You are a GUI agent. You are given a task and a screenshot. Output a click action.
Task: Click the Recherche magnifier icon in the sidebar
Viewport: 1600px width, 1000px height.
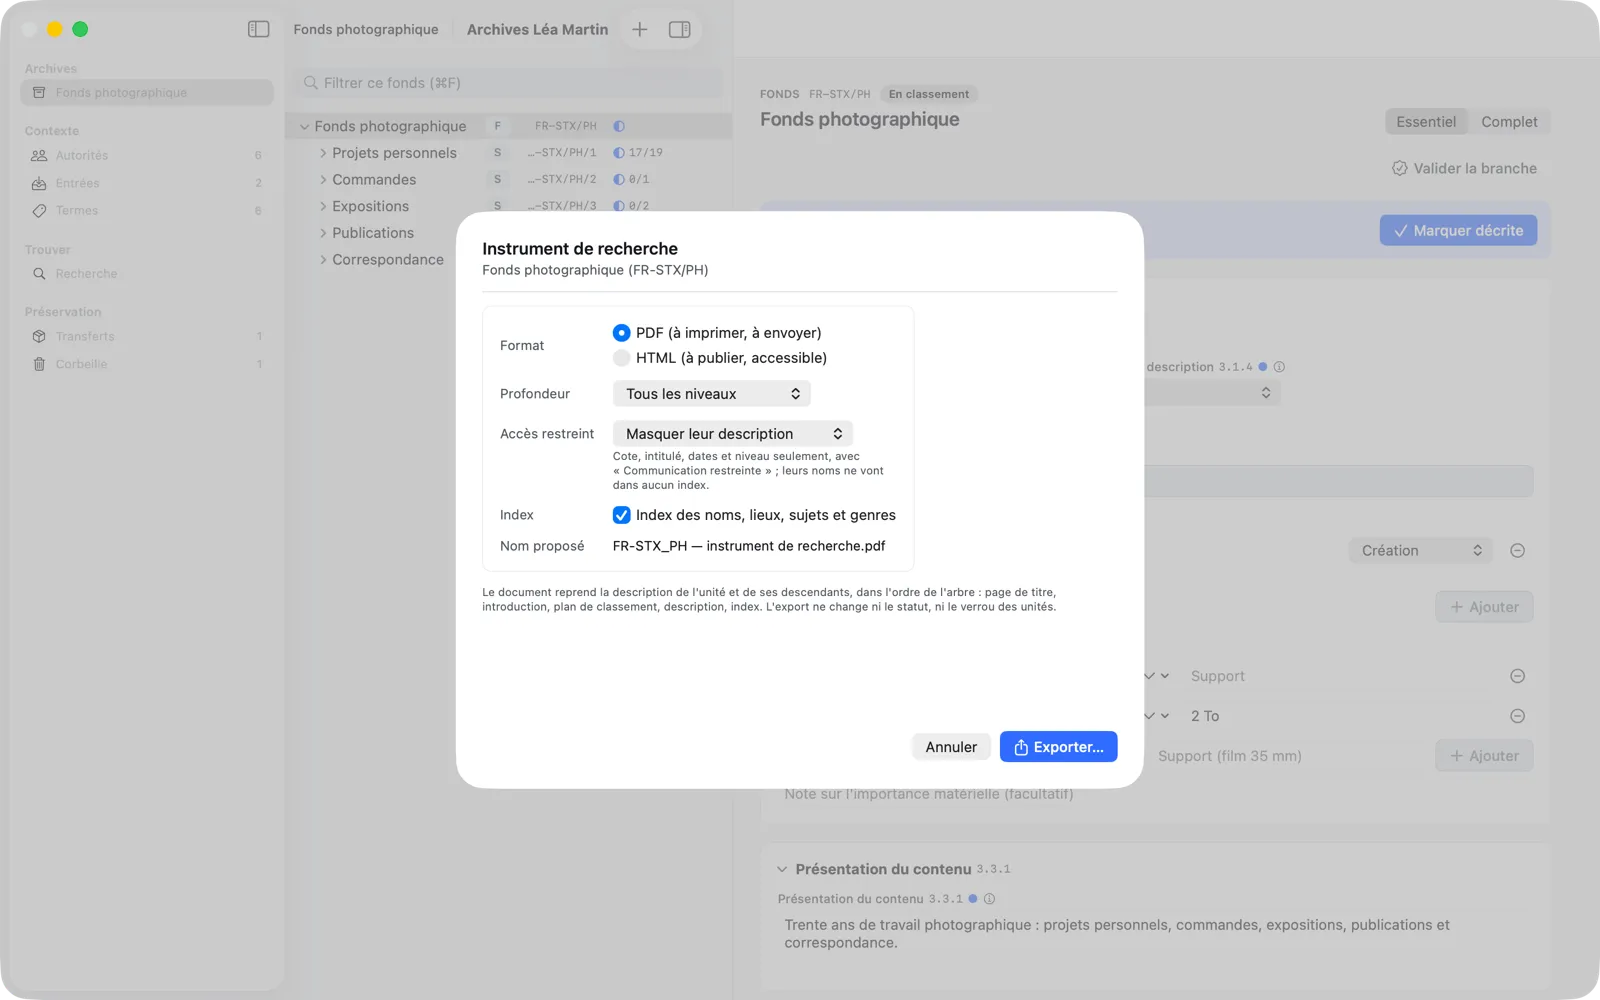point(39,274)
